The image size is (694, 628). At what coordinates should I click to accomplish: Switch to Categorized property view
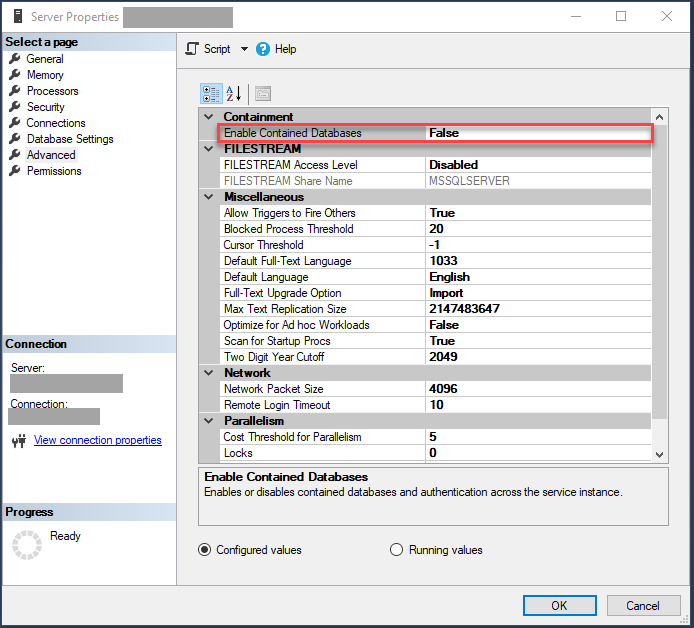click(x=211, y=93)
